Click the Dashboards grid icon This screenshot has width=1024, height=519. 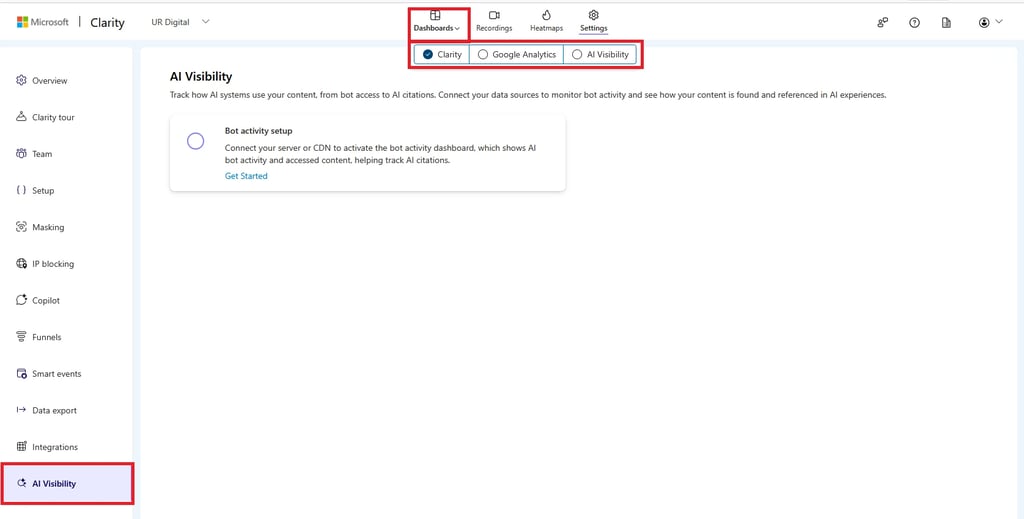pyautogui.click(x=436, y=15)
